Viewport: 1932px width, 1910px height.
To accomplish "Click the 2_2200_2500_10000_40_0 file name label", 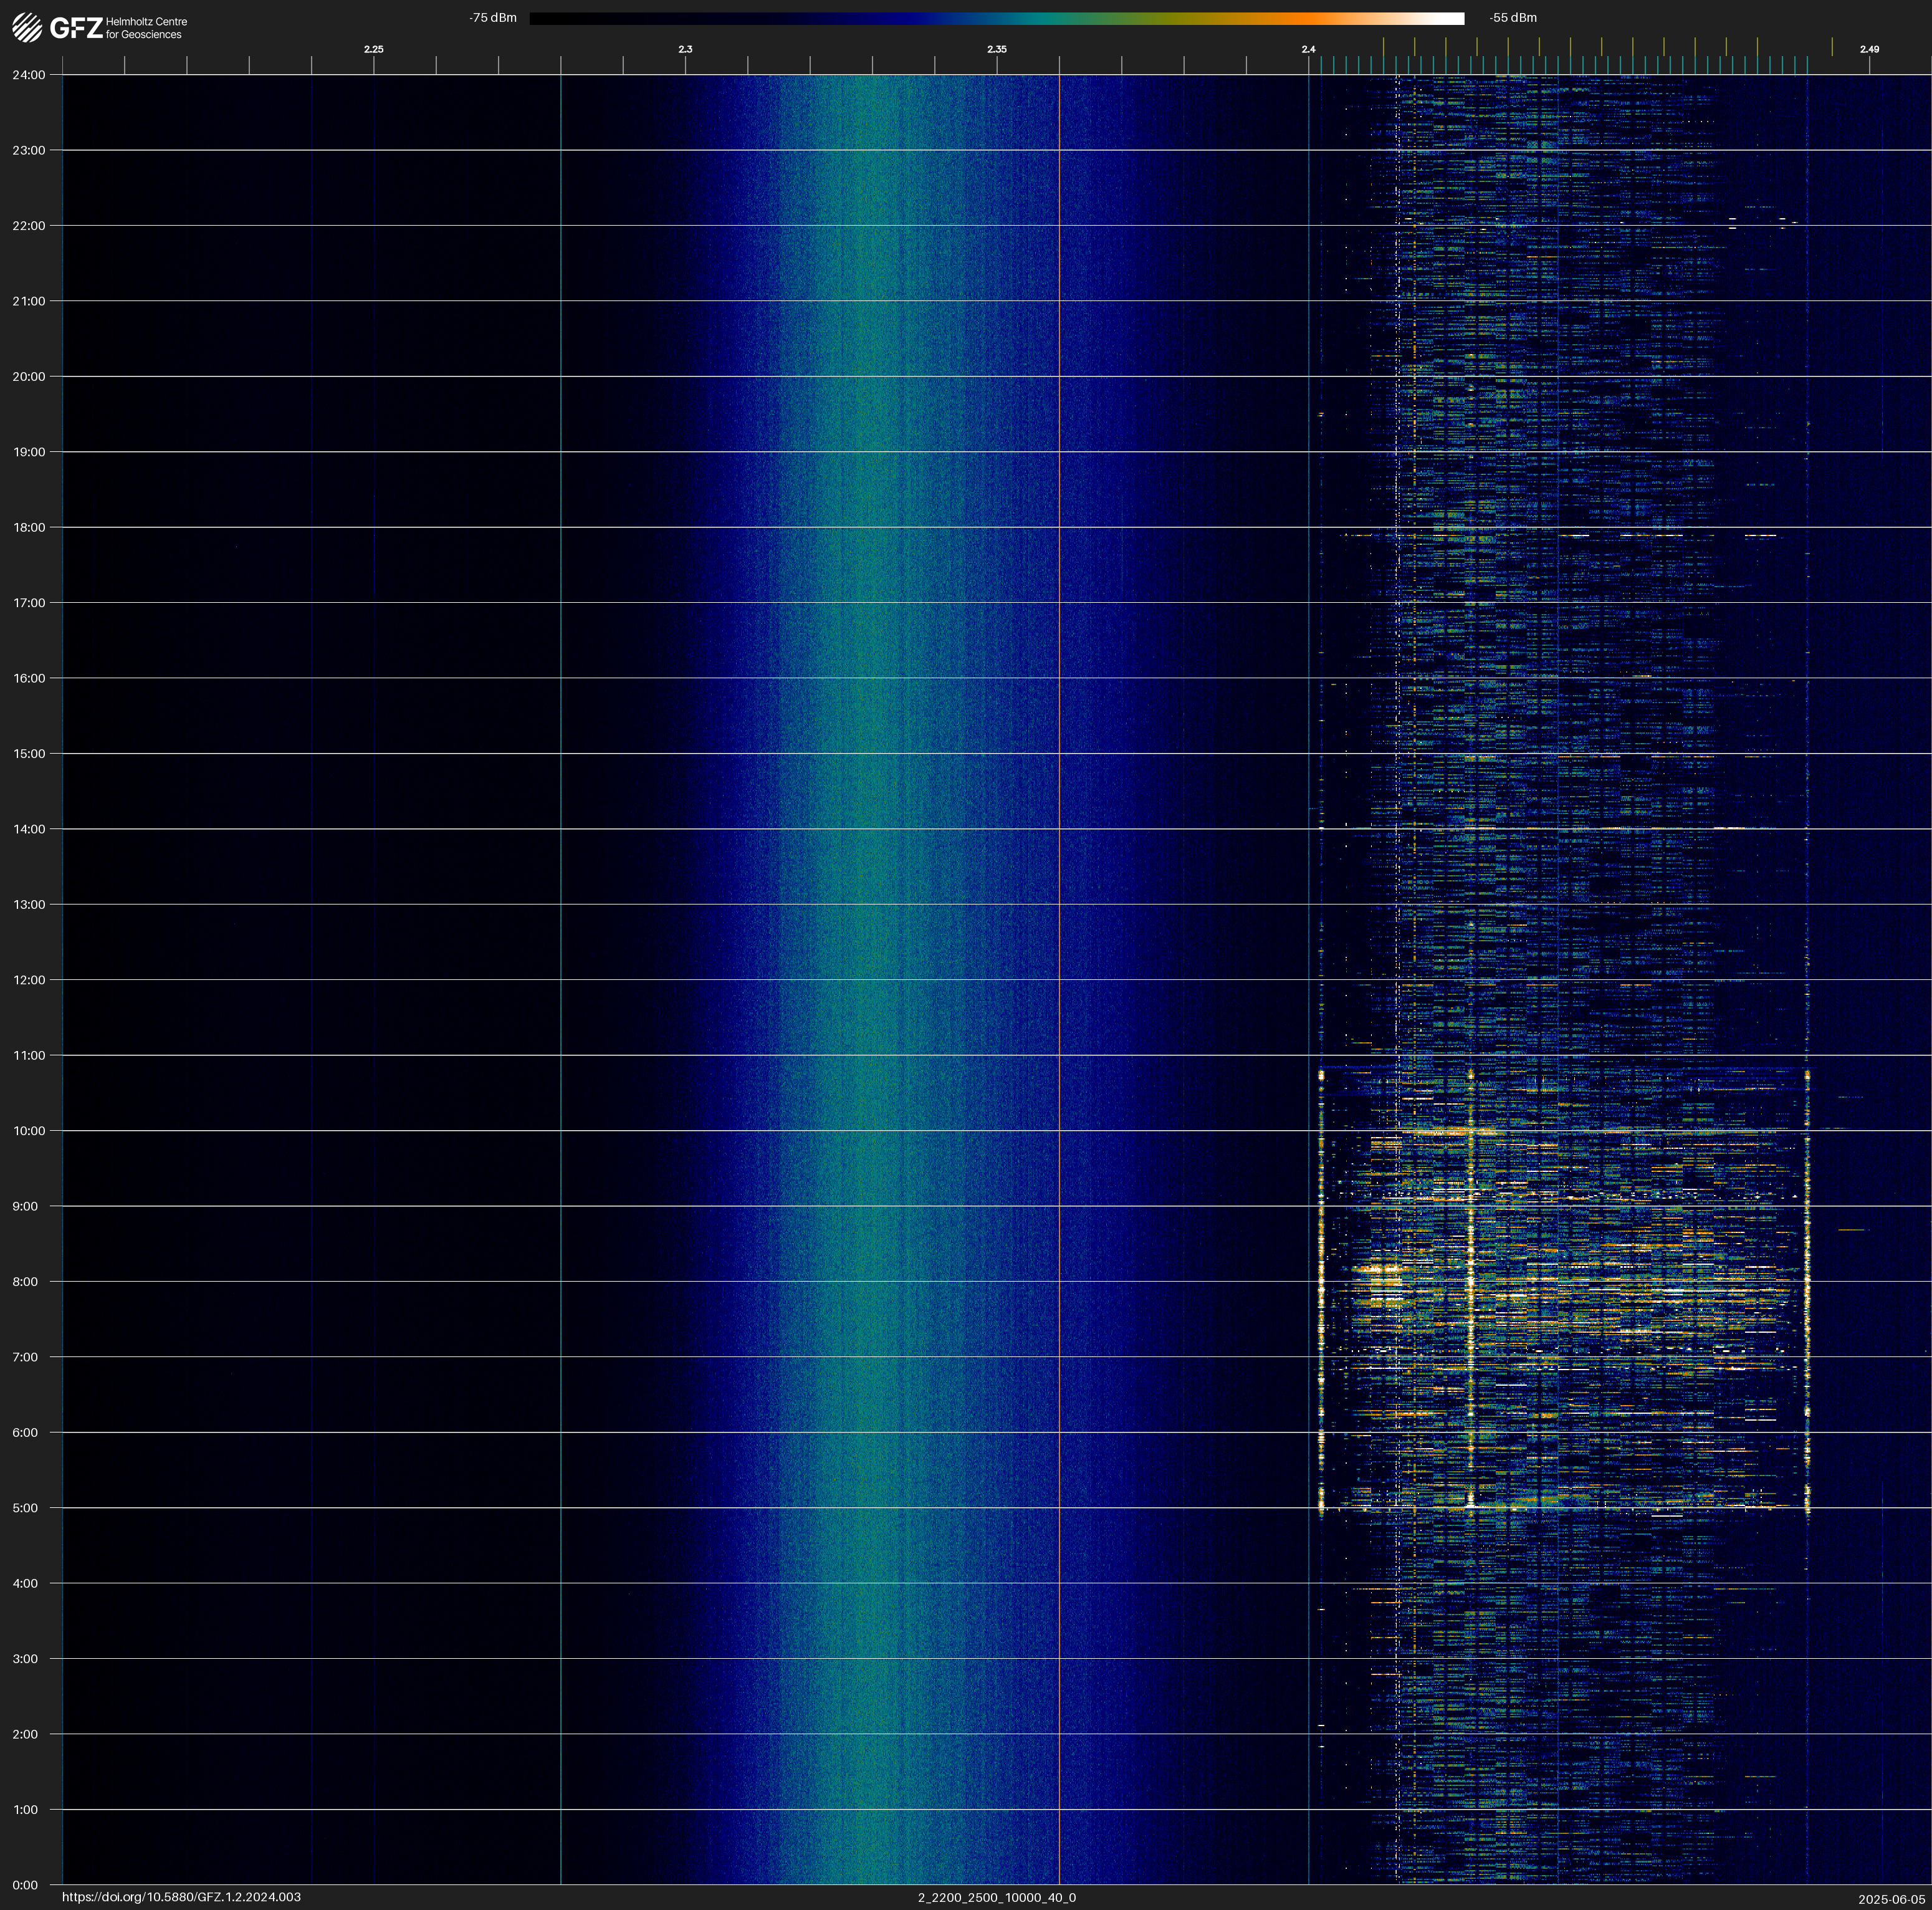I will 996,1897.
